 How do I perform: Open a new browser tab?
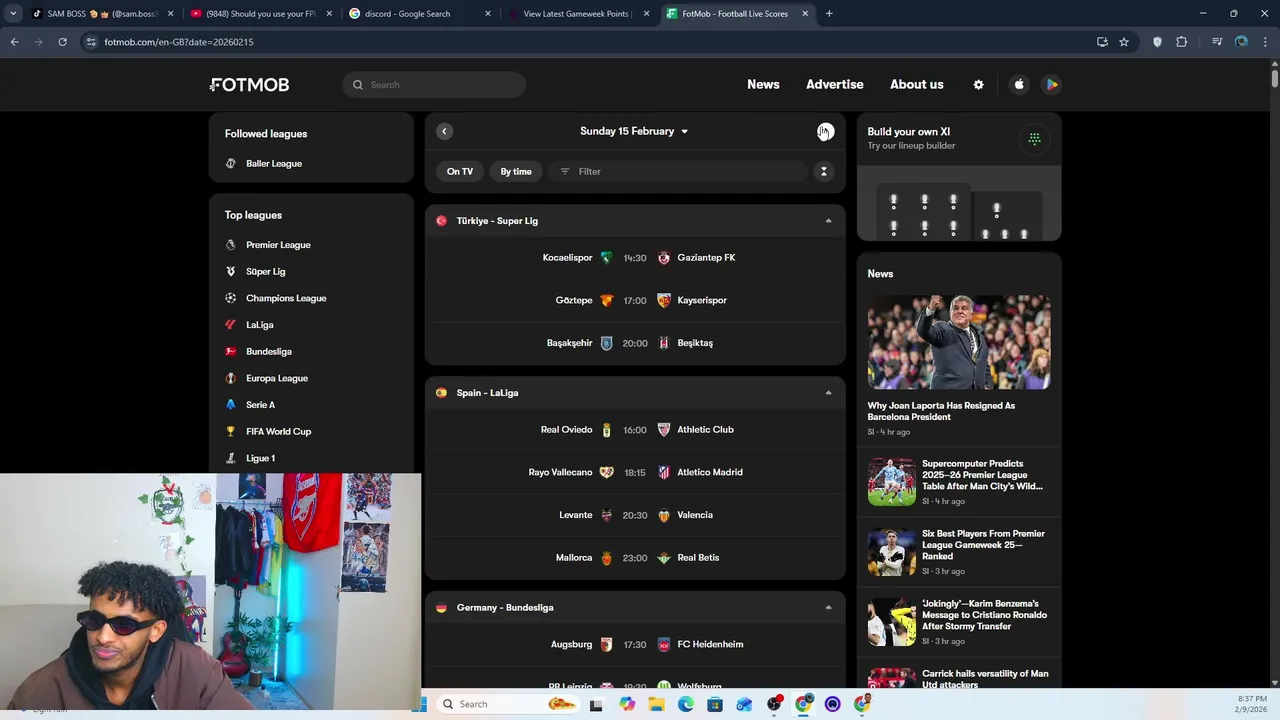tap(829, 14)
